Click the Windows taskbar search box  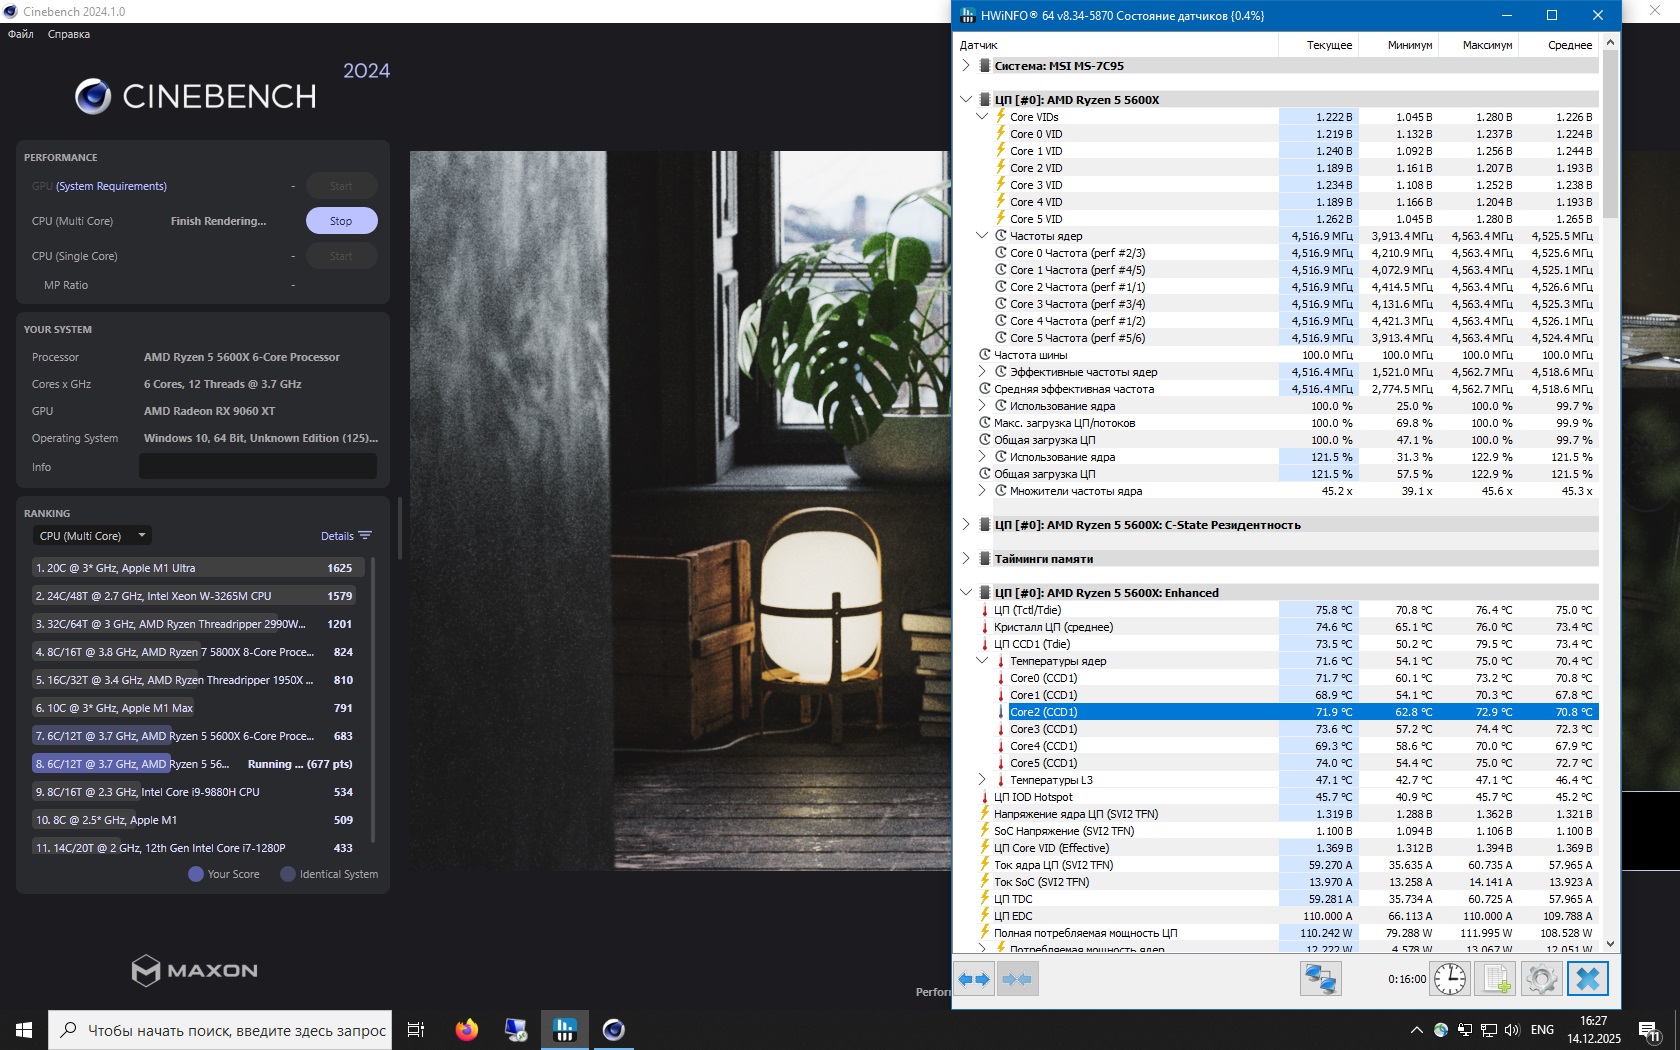coord(219,1029)
